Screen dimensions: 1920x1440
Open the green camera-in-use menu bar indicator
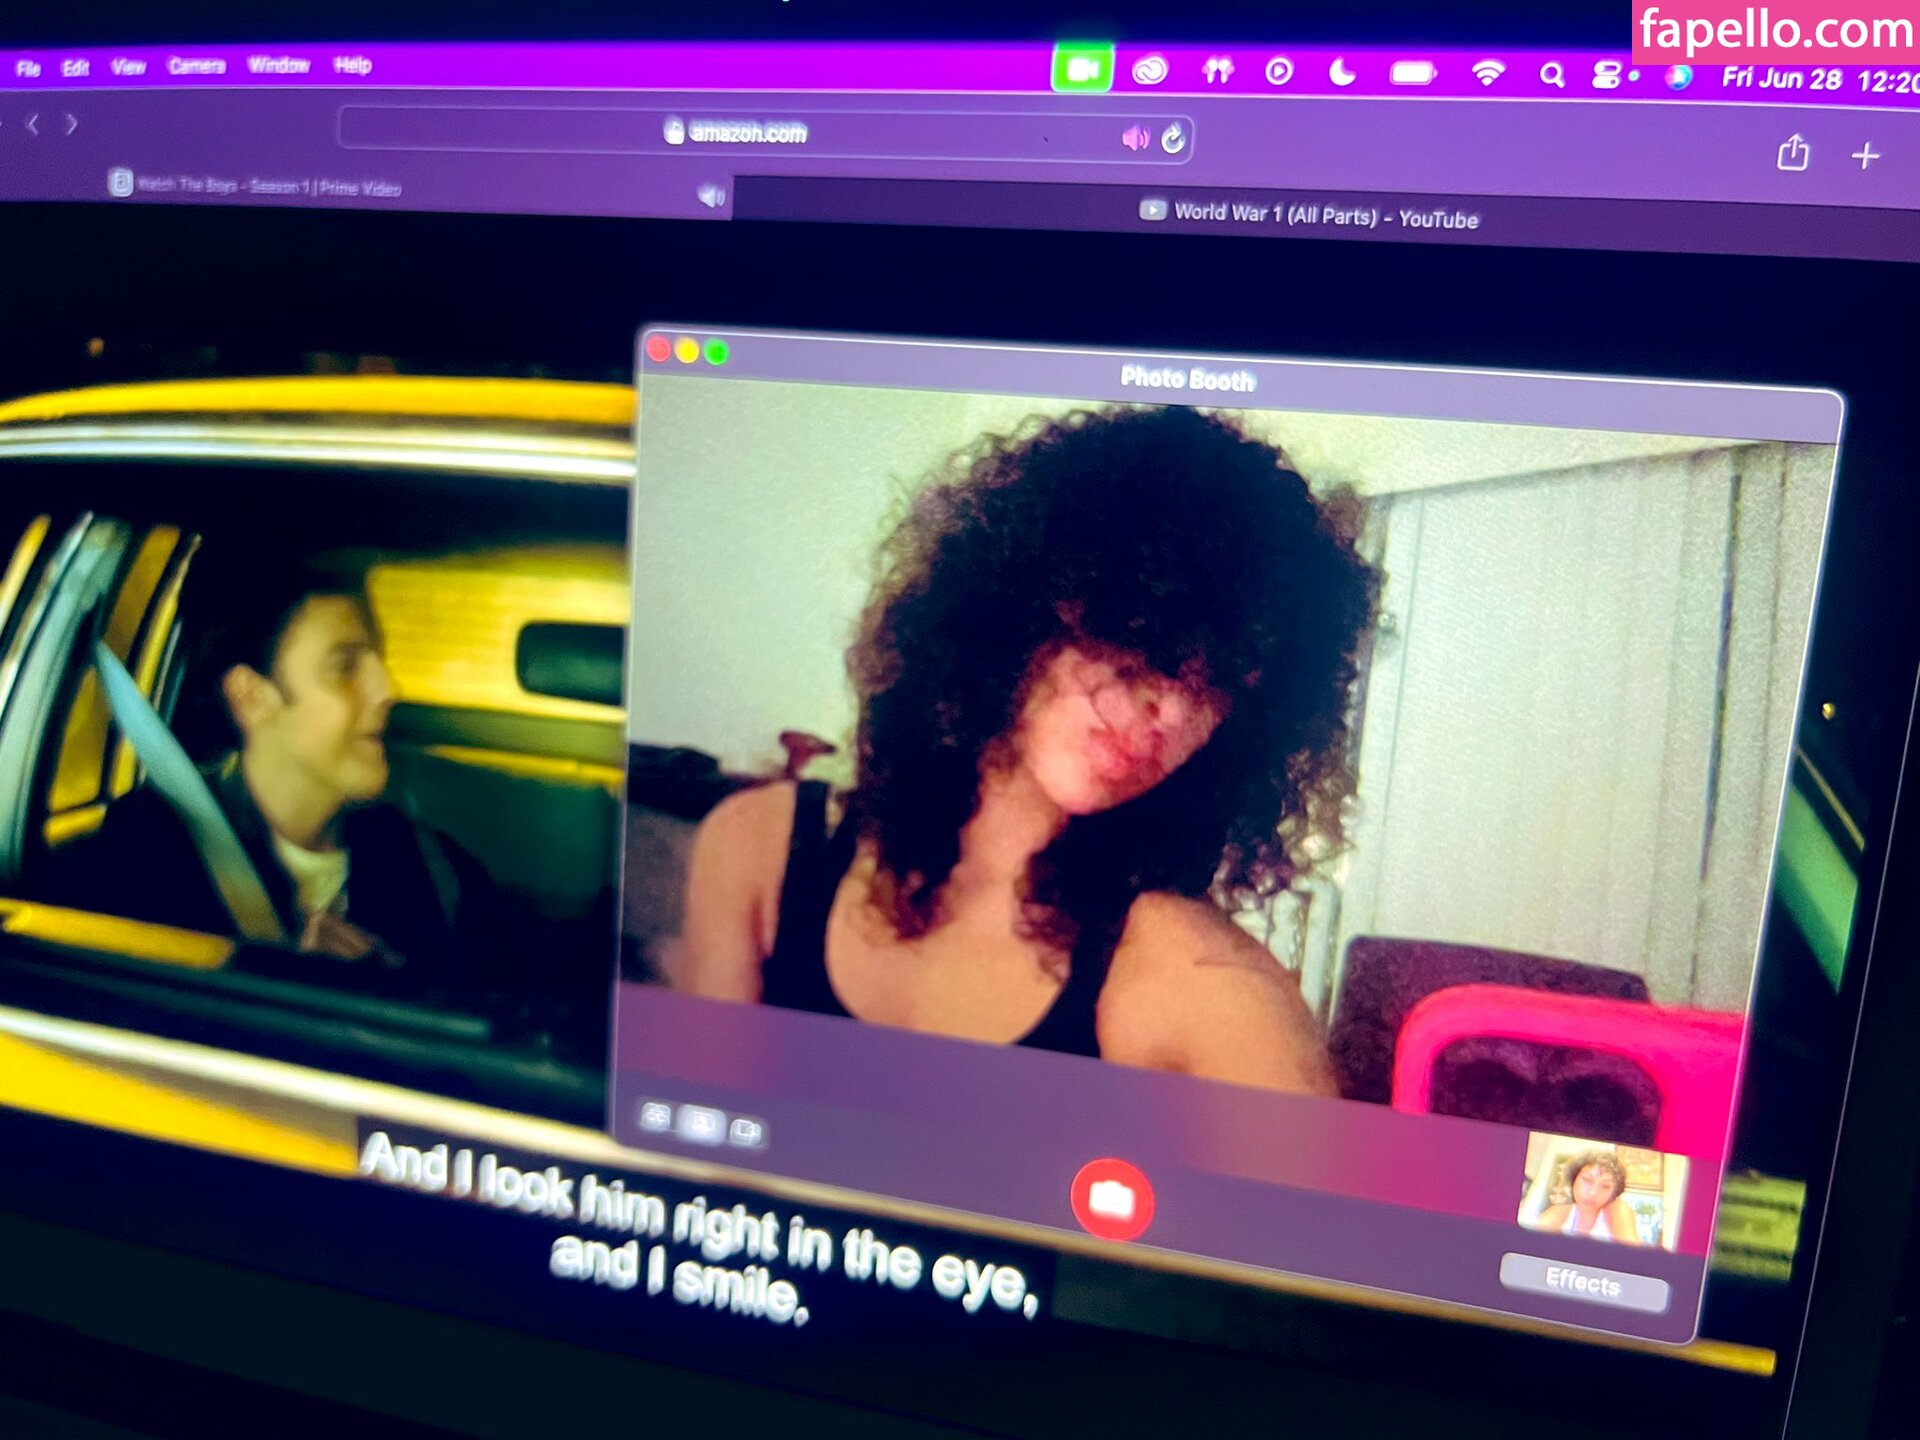[x=1082, y=70]
